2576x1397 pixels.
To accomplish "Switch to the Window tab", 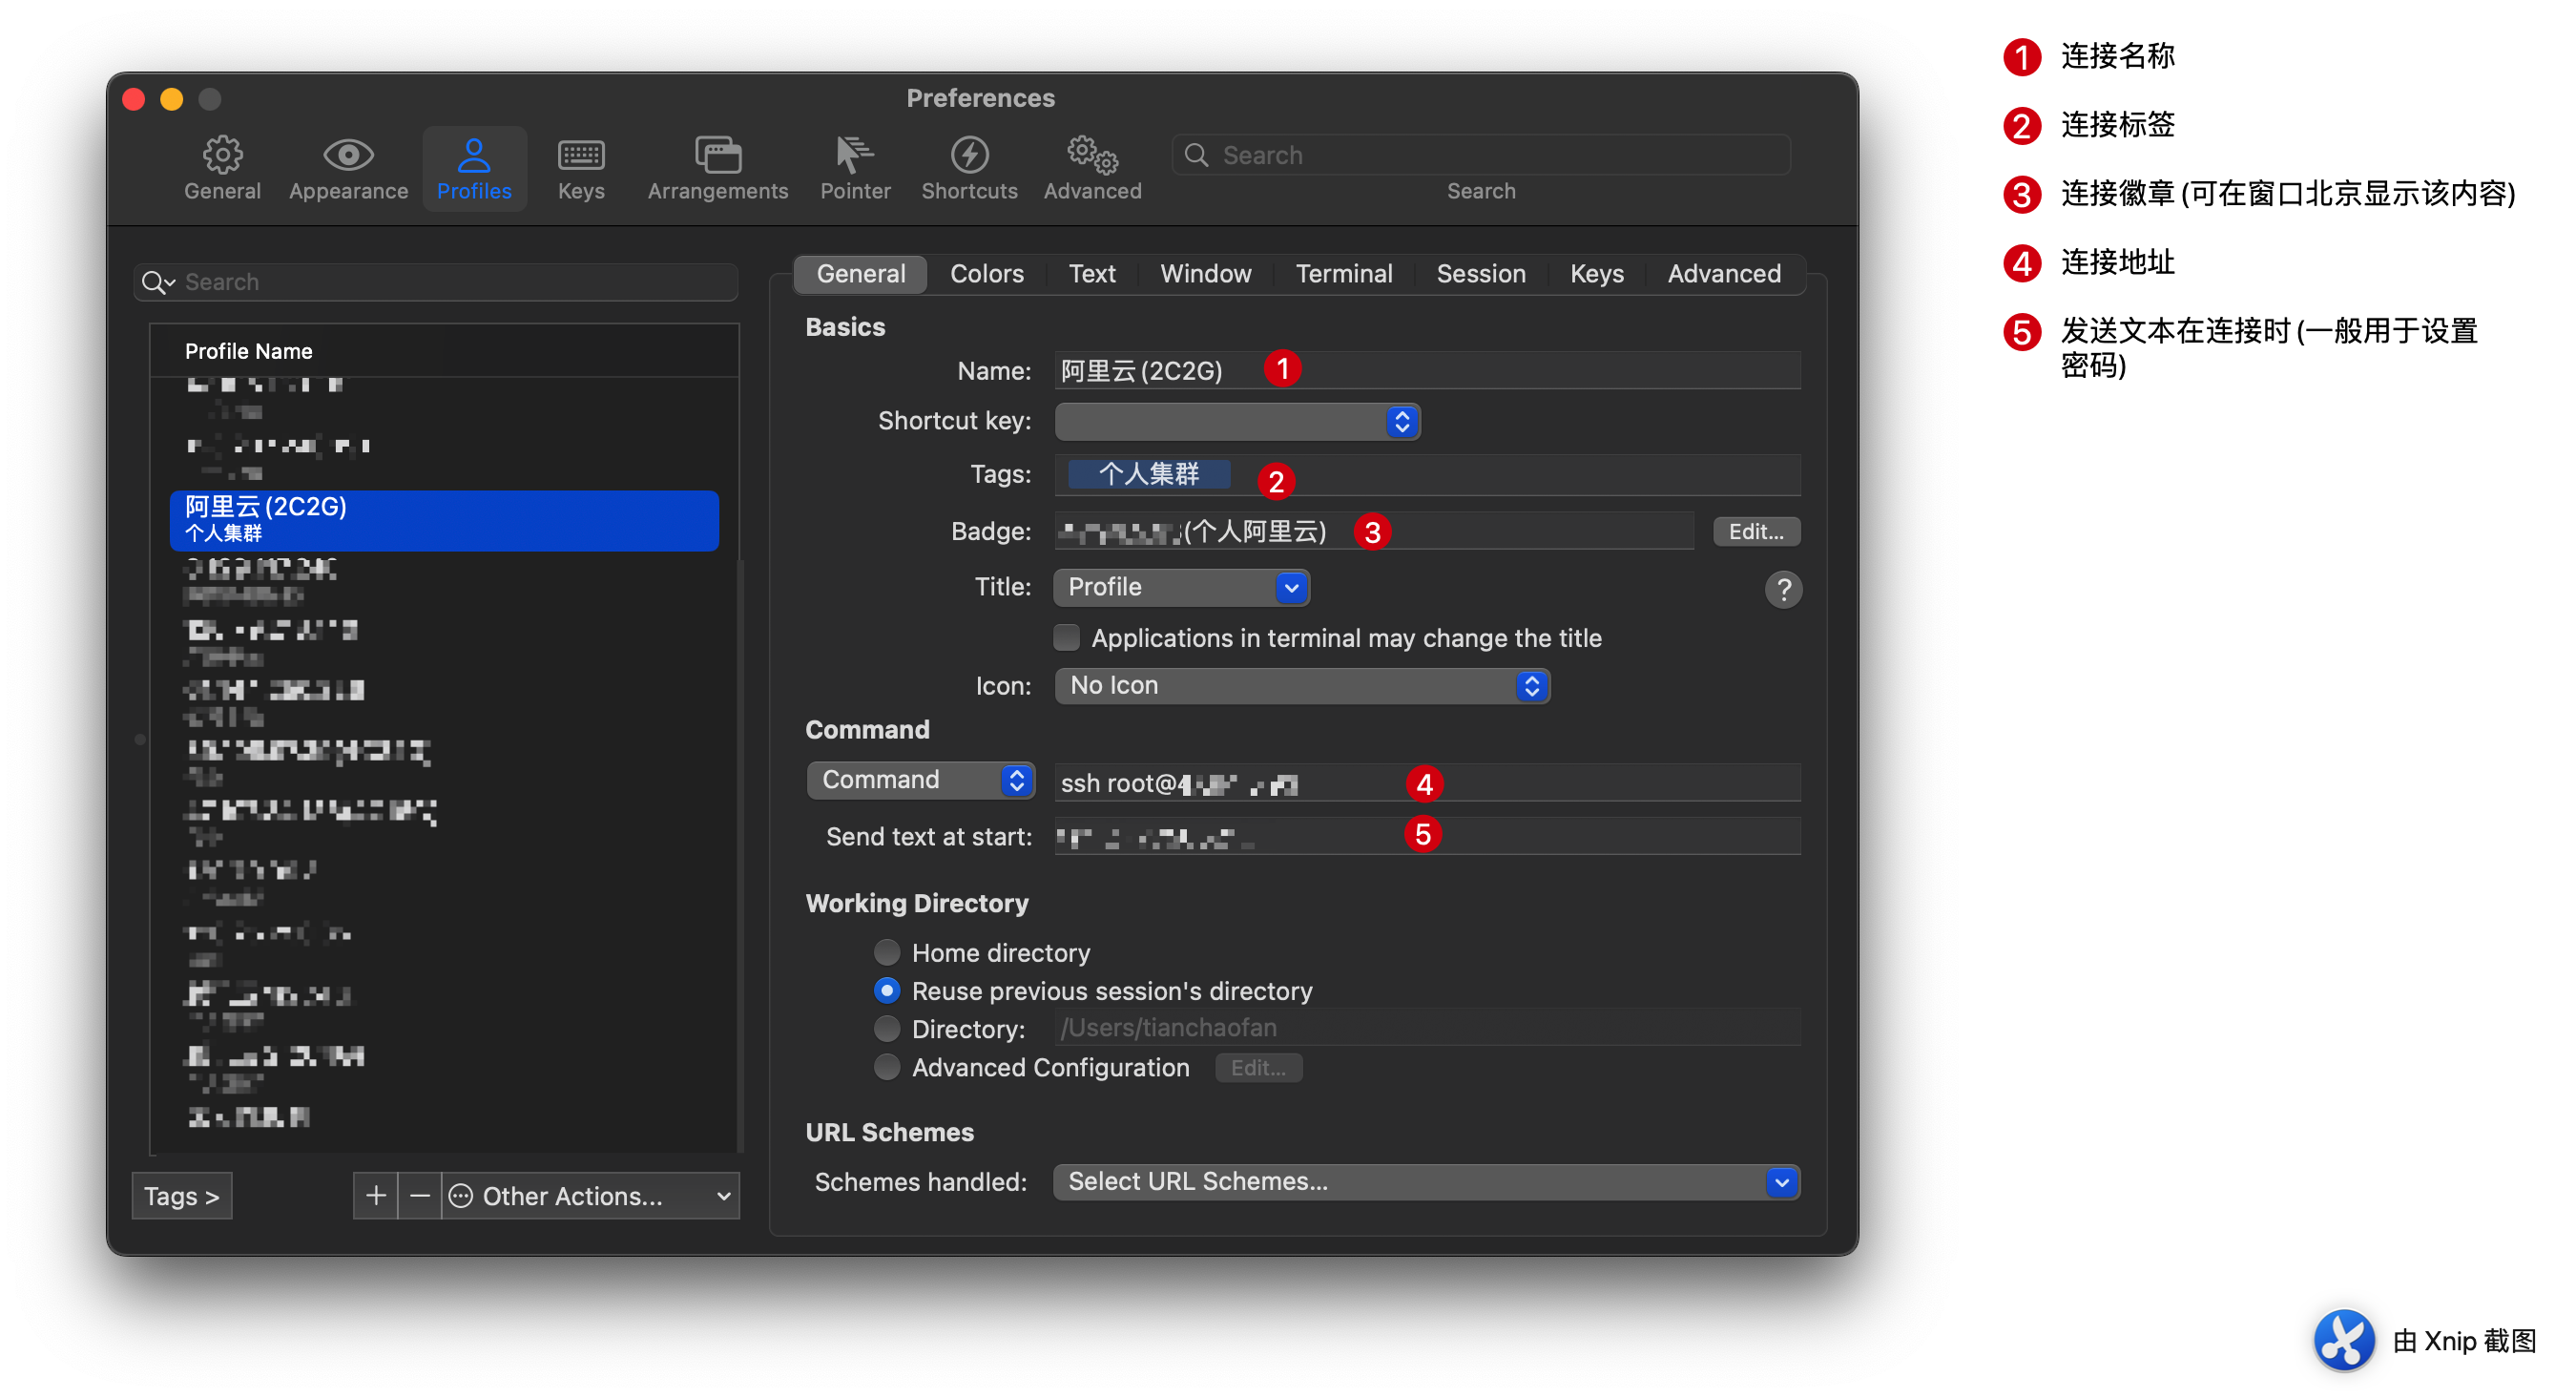I will [1205, 273].
